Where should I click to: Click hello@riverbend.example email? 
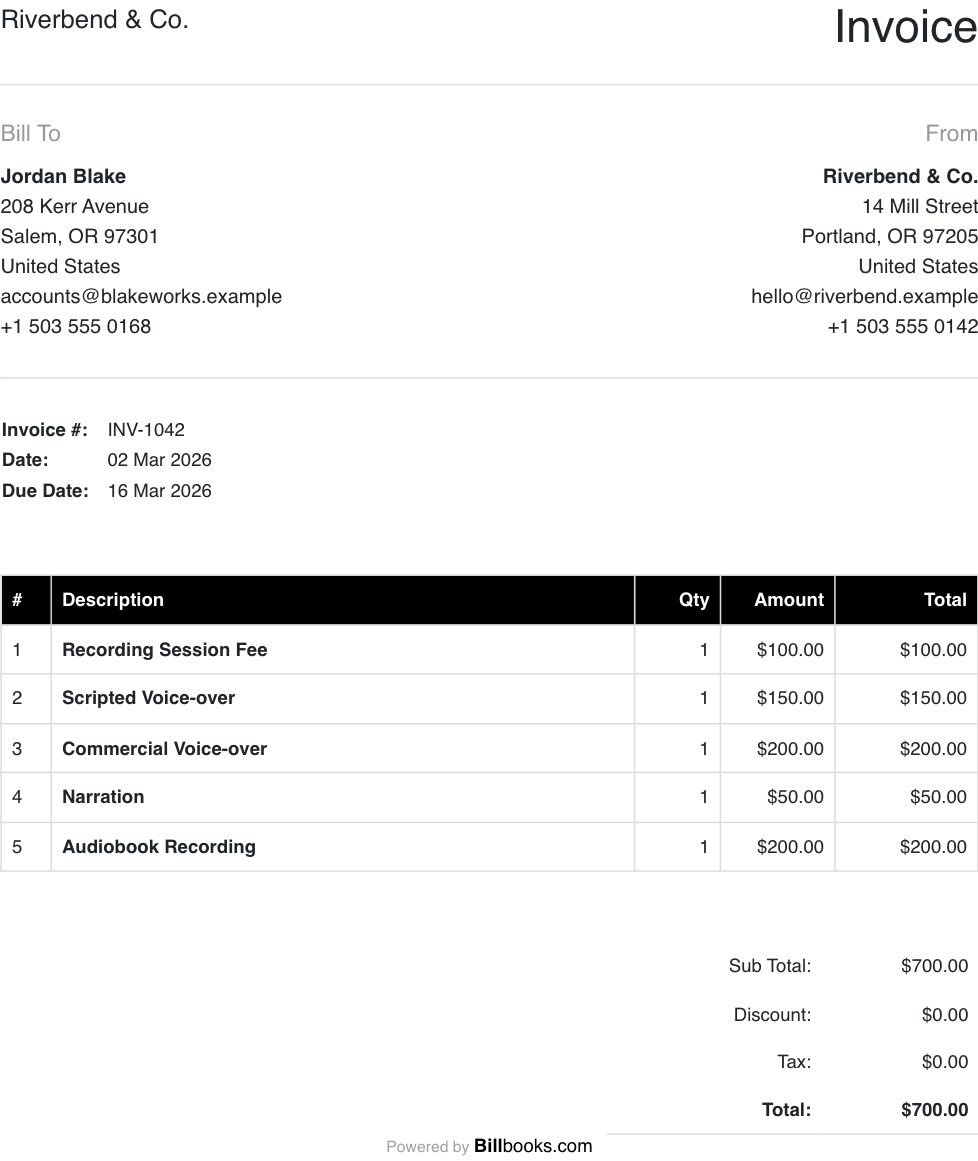(x=864, y=296)
